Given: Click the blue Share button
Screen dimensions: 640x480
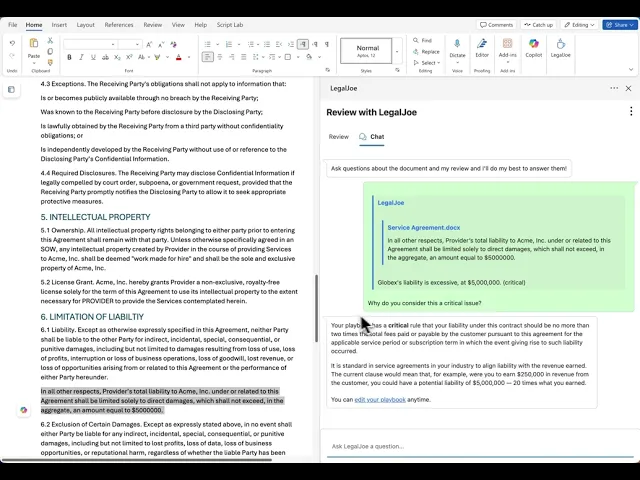Looking at the screenshot, I should tap(620, 25).
